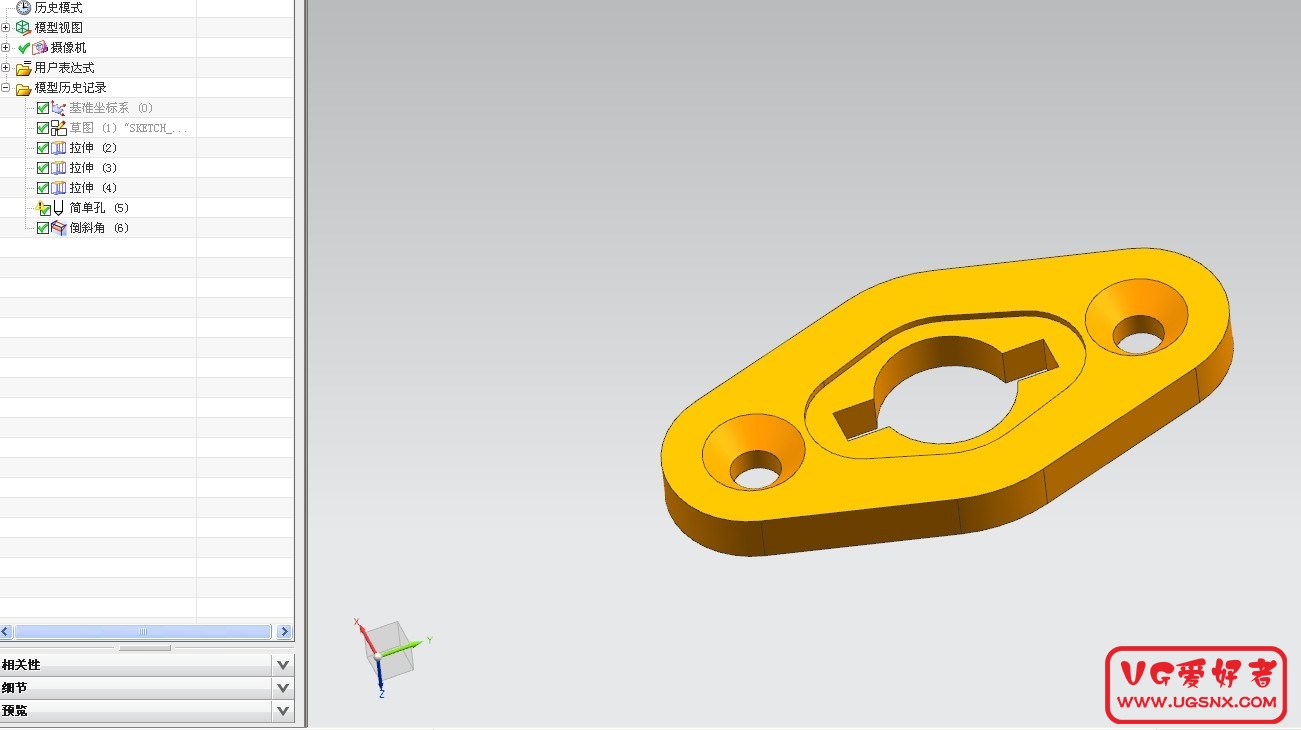Select the 历史模式 label

[x=59, y=7]
